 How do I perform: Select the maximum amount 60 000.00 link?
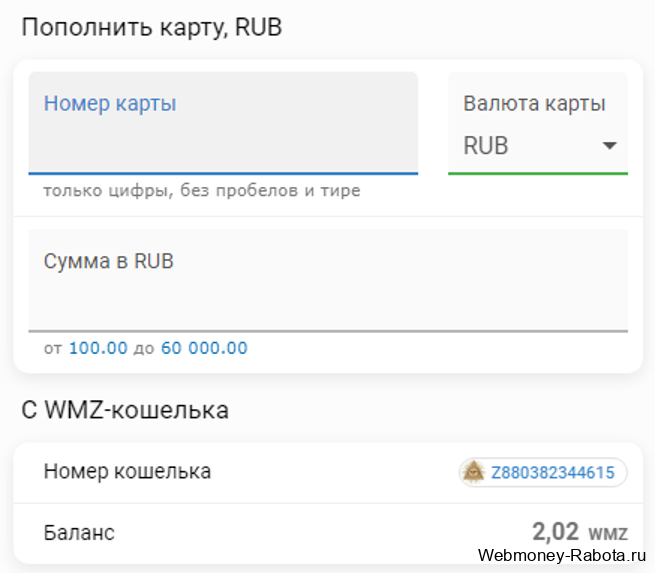pos(204,348)
